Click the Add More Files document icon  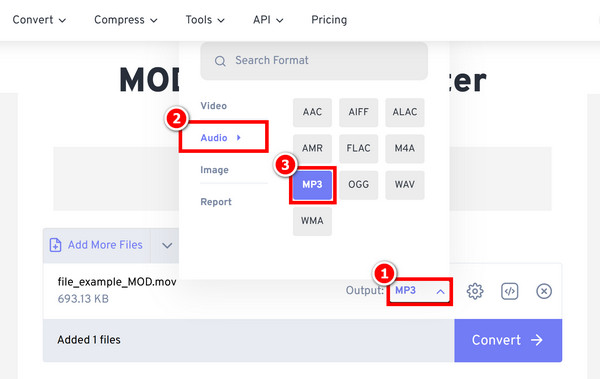point(55,245)
